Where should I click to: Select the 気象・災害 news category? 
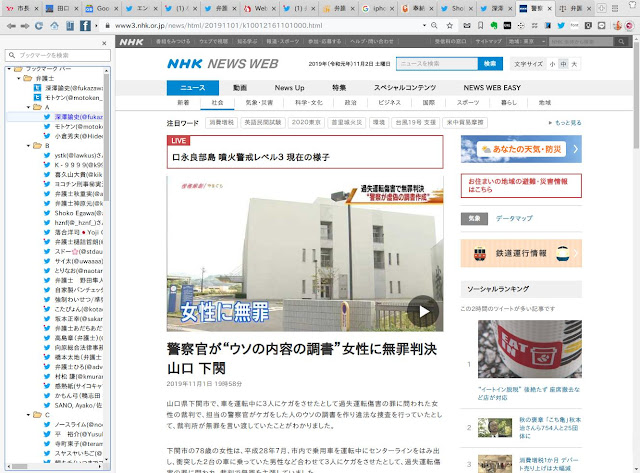[259, 103]
